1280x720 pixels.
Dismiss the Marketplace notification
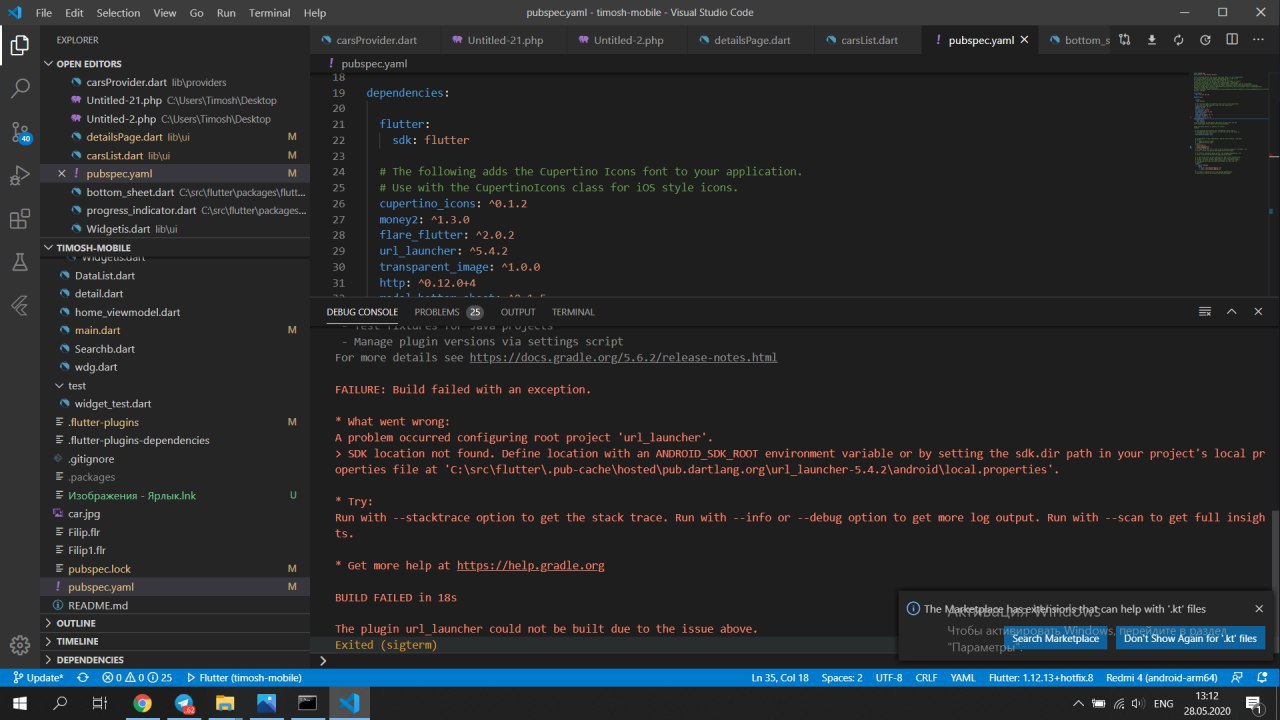pyautogui.click(x=1259, y=608)
